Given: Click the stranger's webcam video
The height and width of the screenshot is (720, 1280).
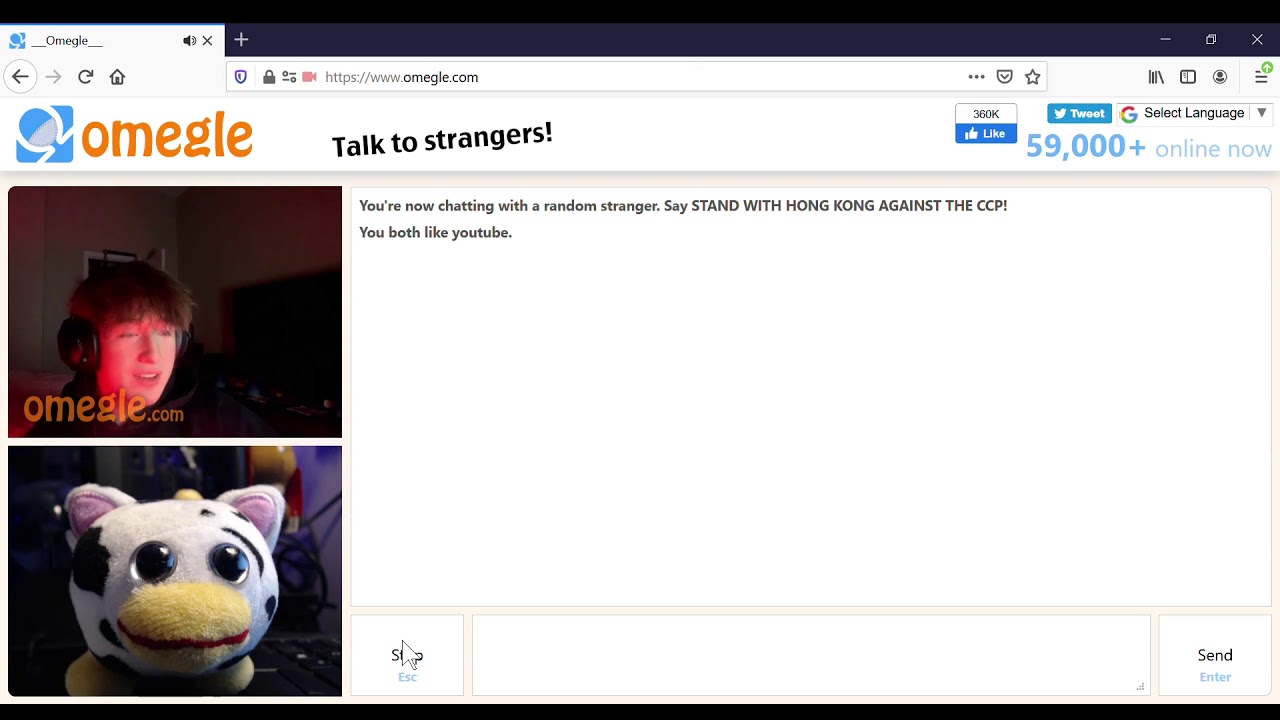Looking at the screenshot, I should tap(175, 312).
